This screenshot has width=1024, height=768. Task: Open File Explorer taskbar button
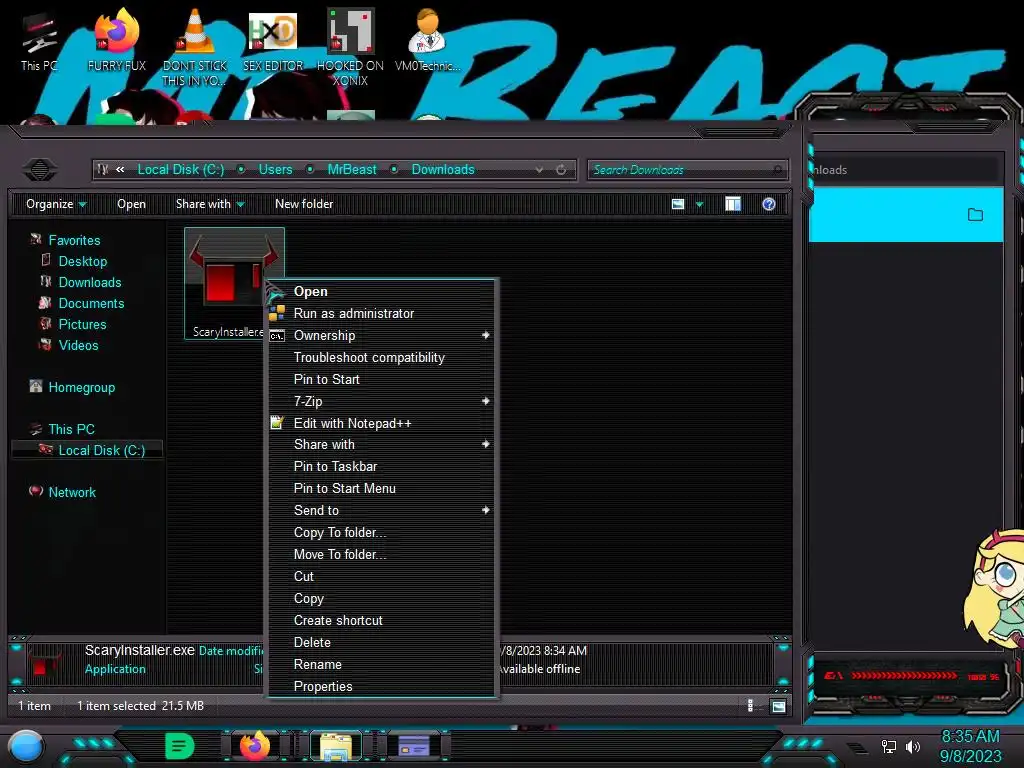click(336, 746)
